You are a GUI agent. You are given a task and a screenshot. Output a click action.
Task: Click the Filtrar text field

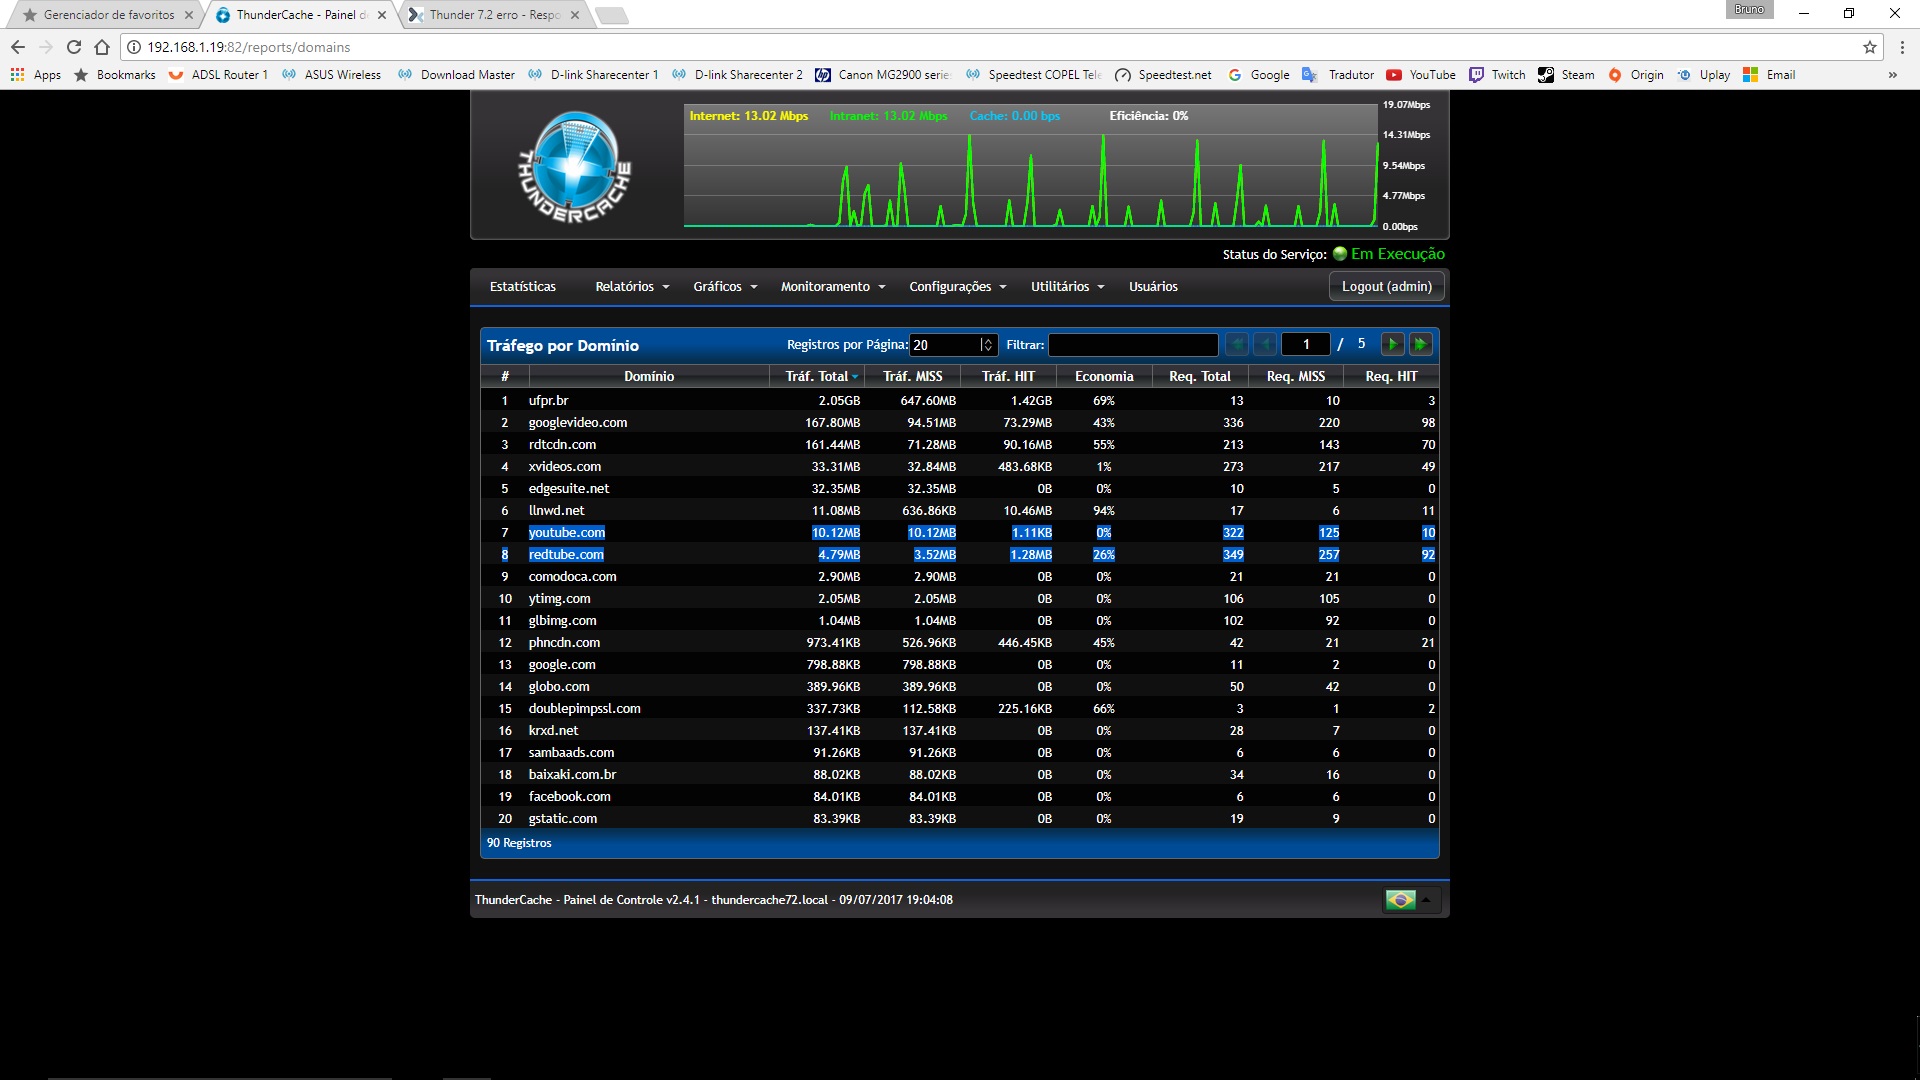(1132, 345)
